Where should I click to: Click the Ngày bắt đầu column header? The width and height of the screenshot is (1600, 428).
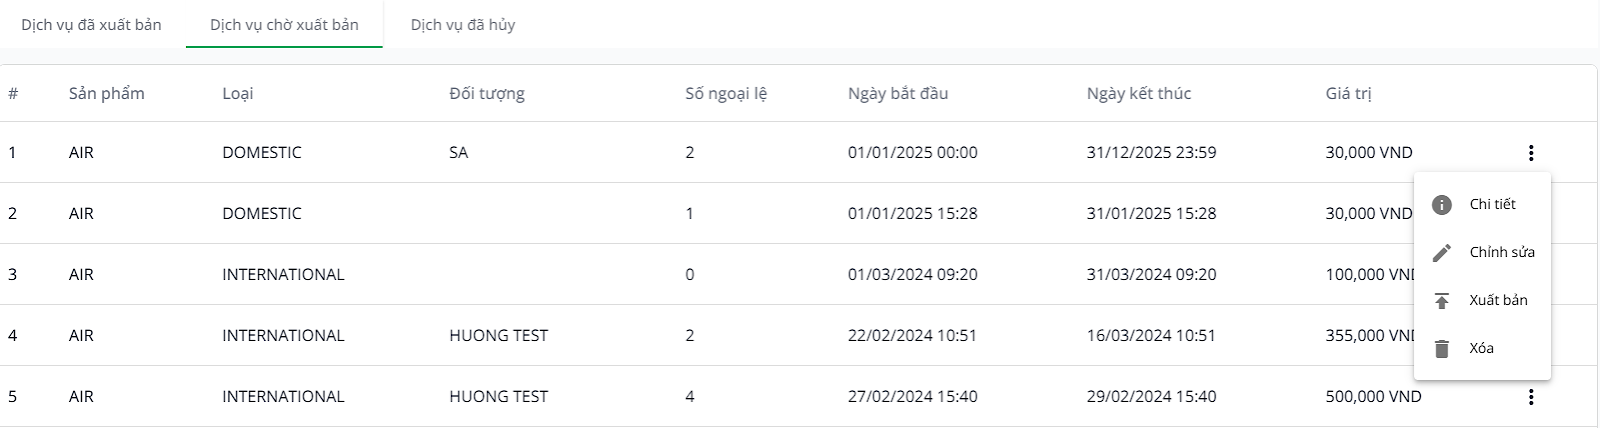(x=898, y=94)
